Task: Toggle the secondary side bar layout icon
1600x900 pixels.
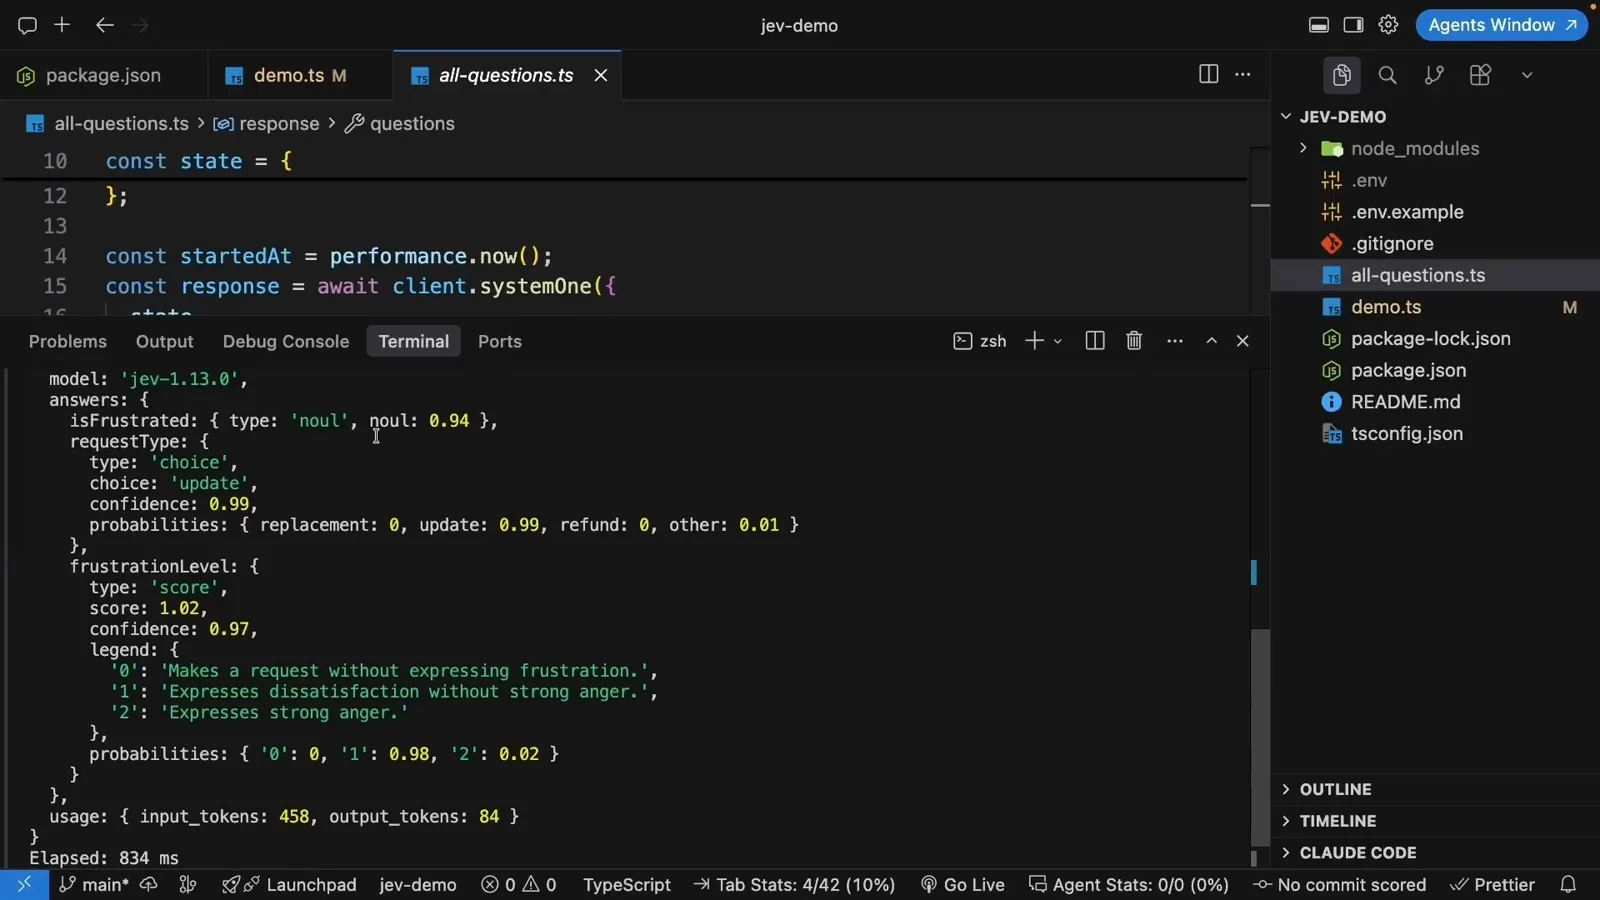Action: pyautogui.click(x=1353, y=25)
